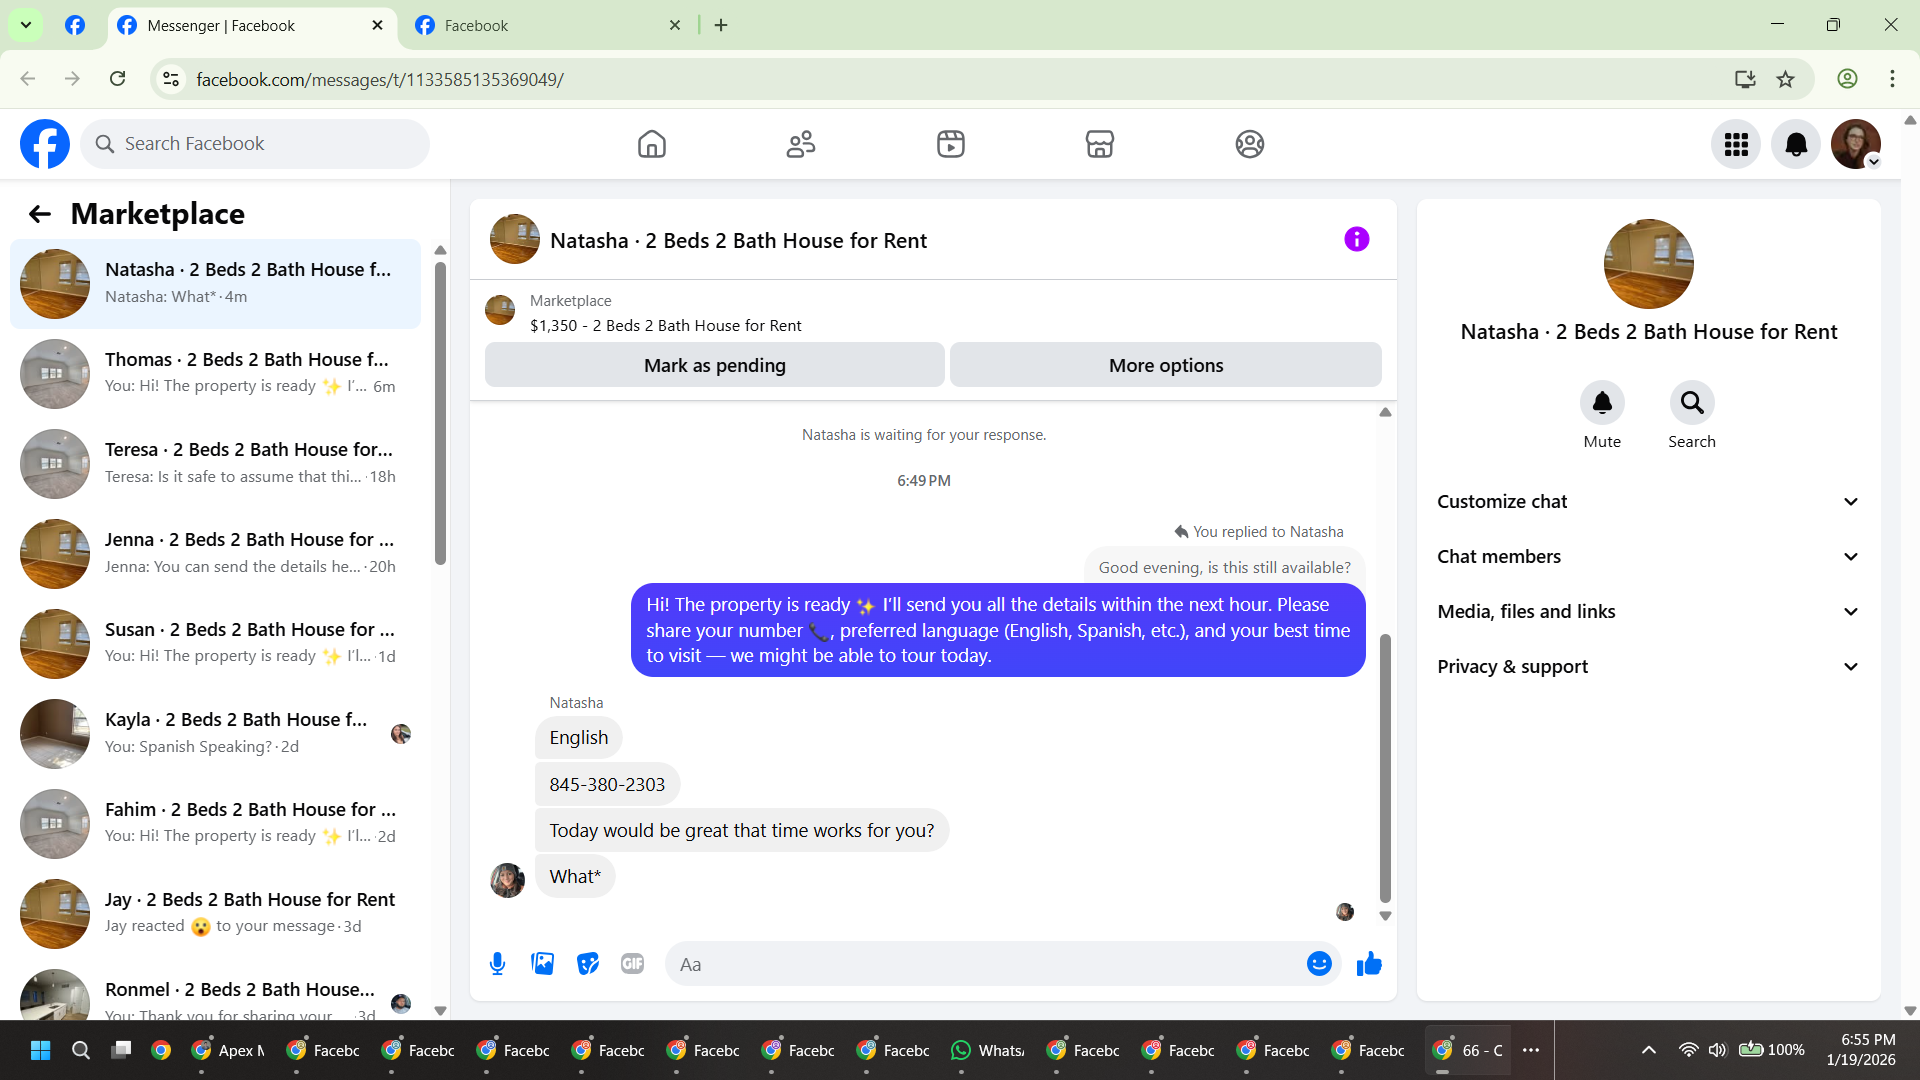
Task: Open the Thomas conversation in the list
Action: click(x=215, y=374)
